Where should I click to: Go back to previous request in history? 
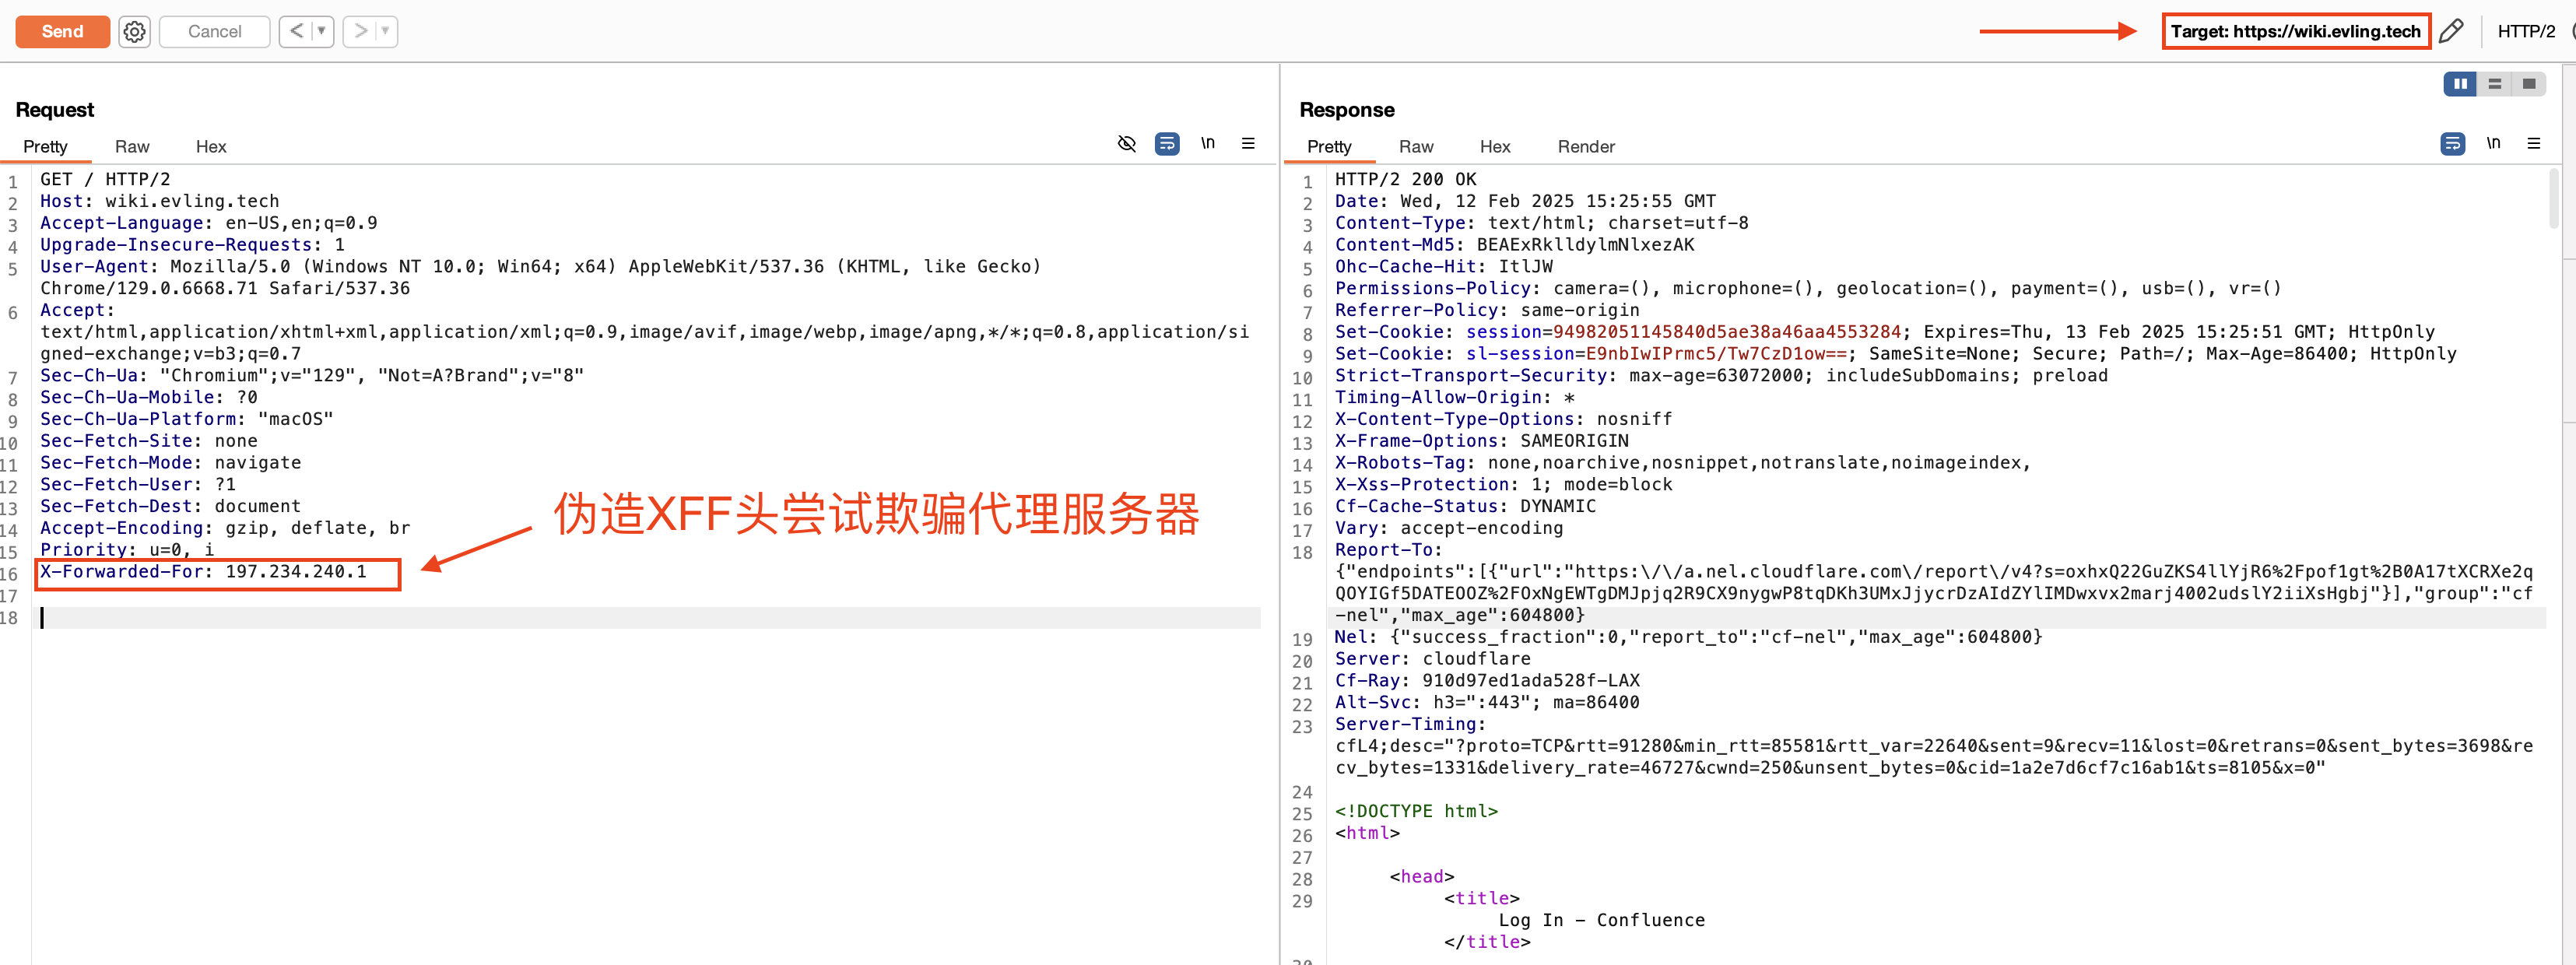[296, 31]
